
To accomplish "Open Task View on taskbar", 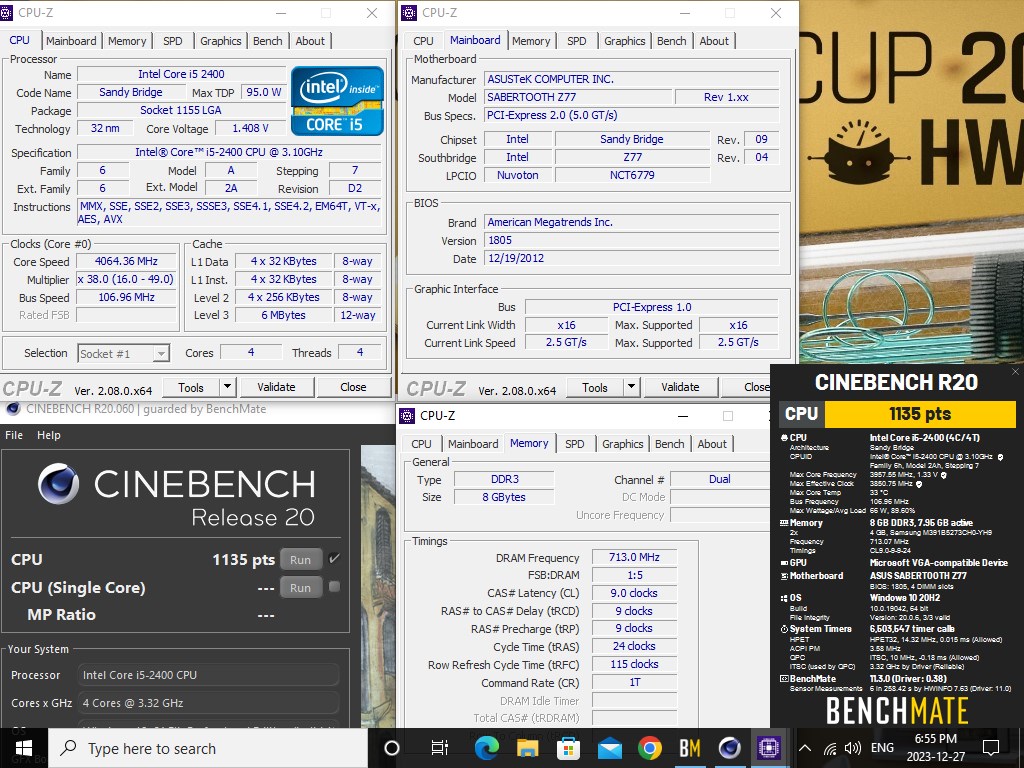I will pyautogui.click(x=440, y=748).
